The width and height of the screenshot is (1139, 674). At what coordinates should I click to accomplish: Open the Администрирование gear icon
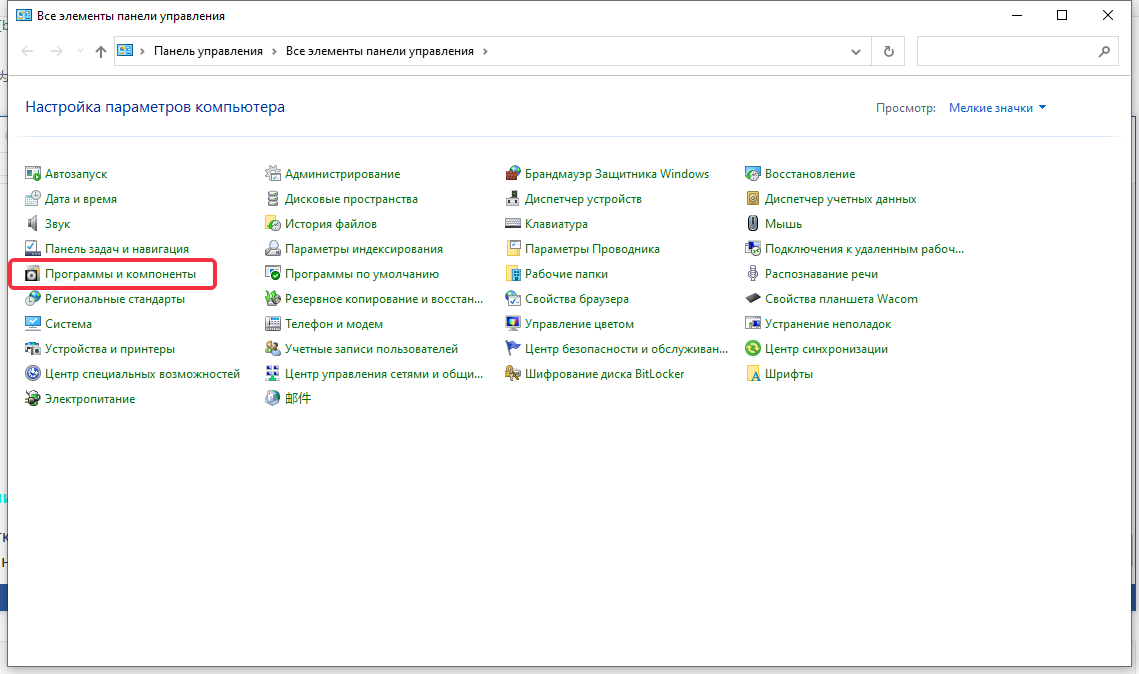(x=272, y=174)
